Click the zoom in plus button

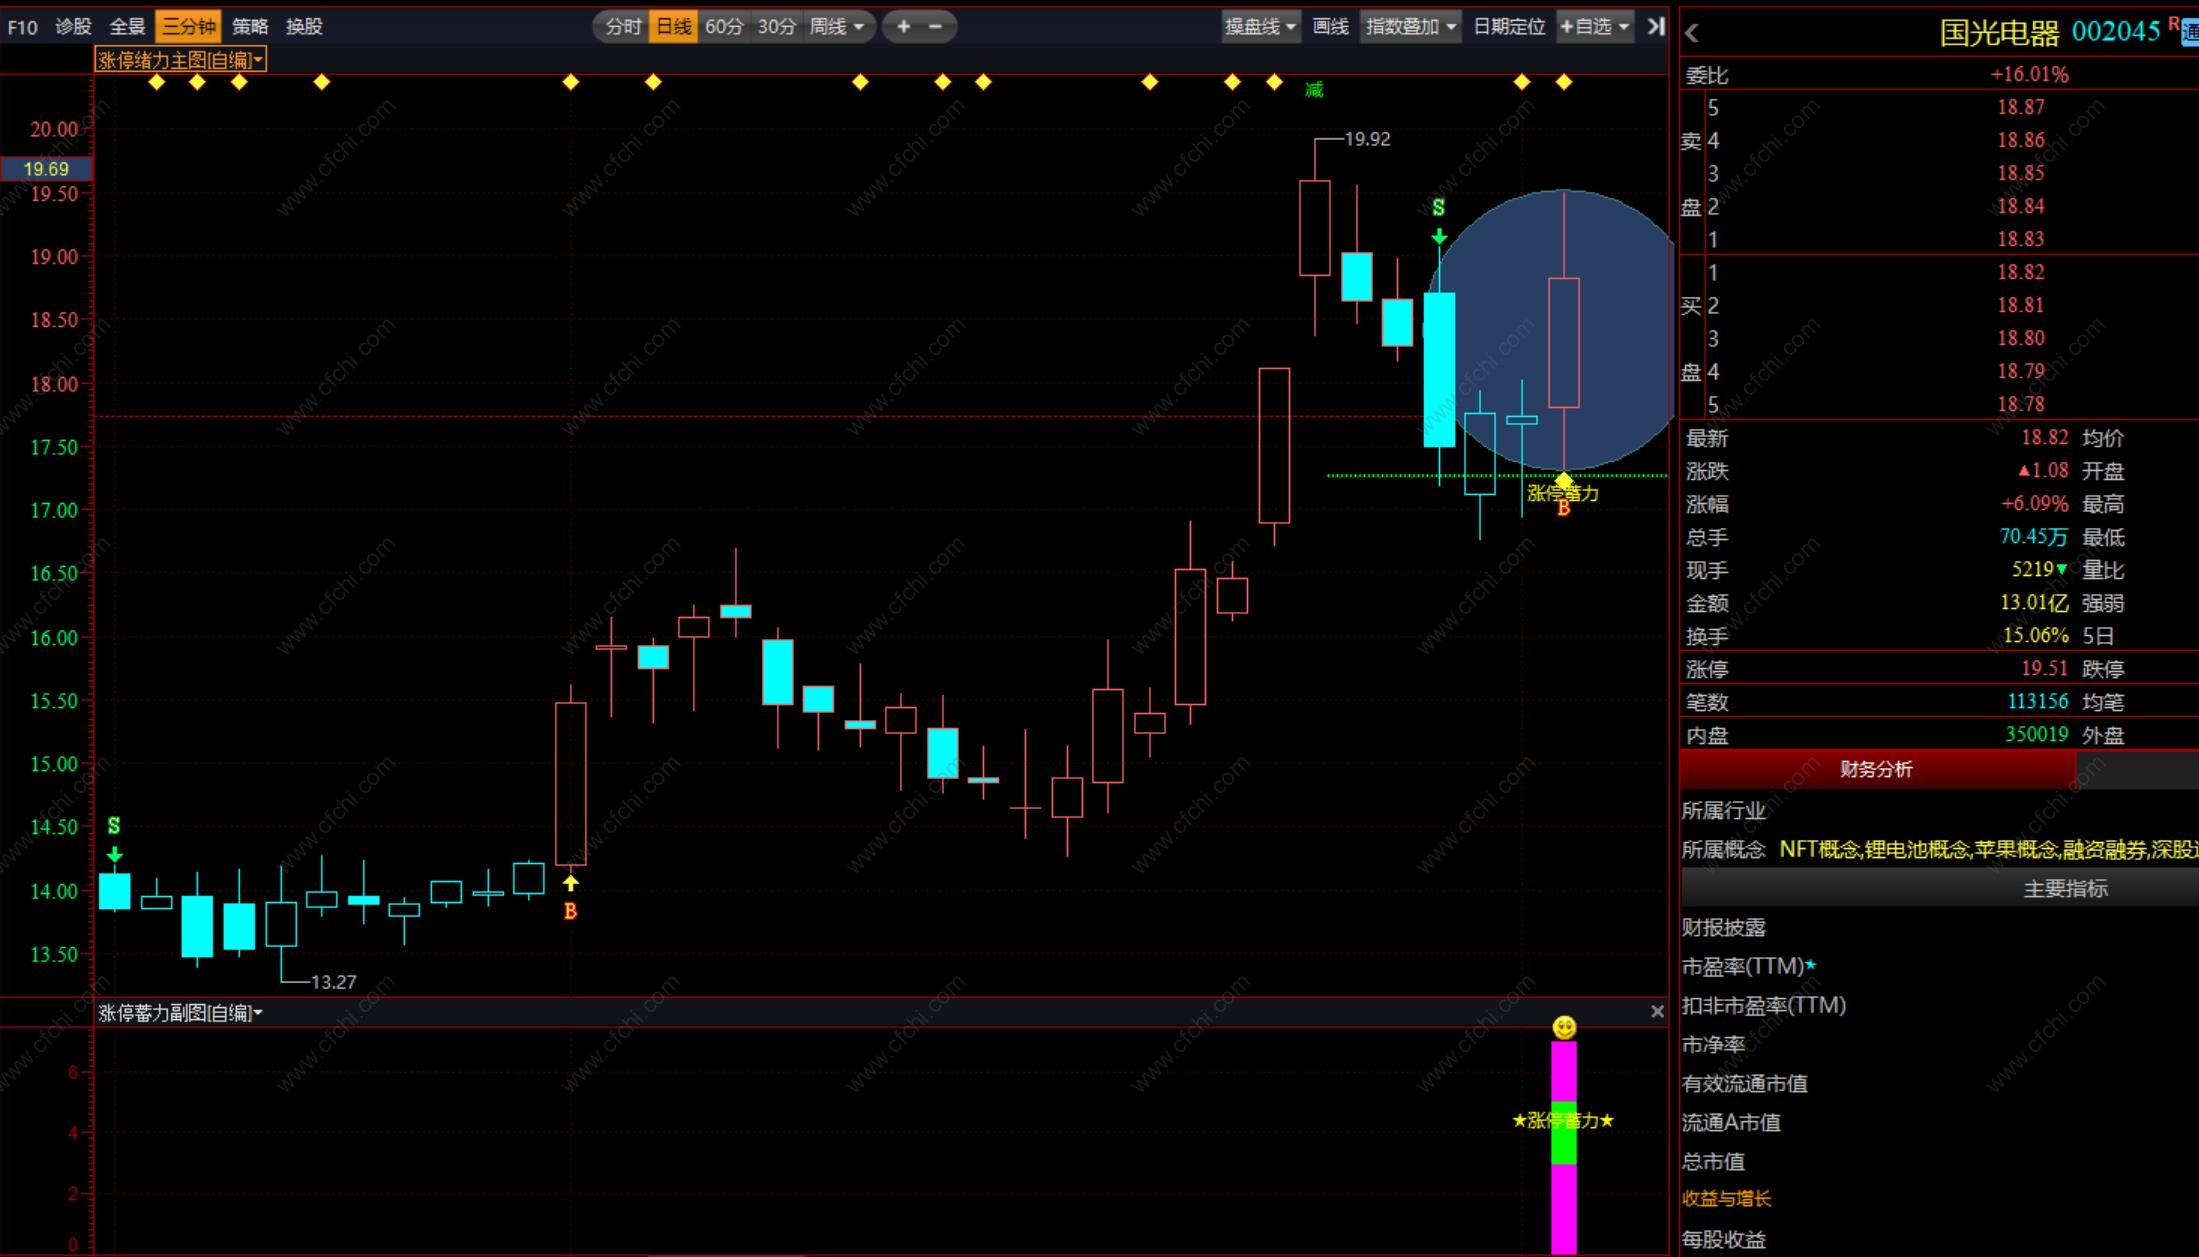coord(903,27)
